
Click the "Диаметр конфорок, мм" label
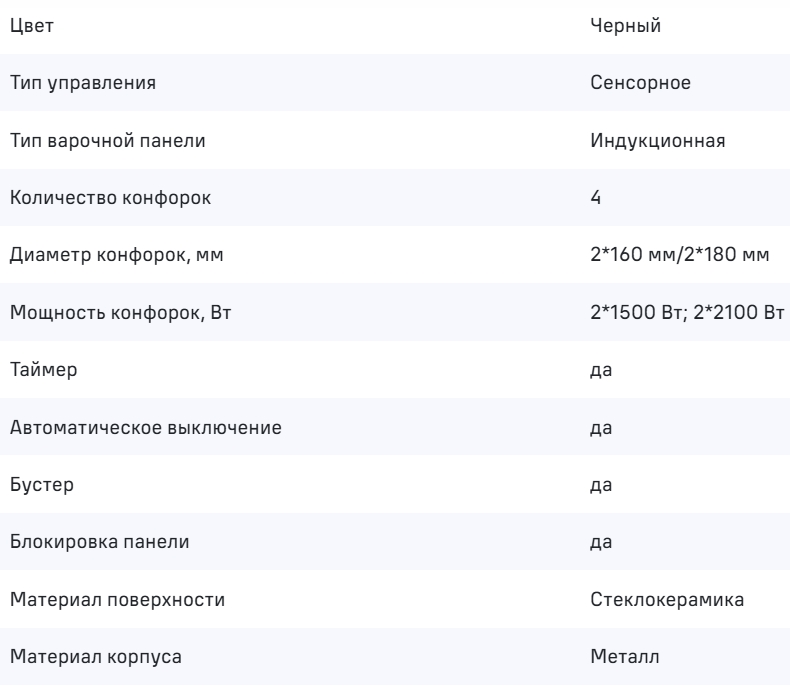click(116, 256)
